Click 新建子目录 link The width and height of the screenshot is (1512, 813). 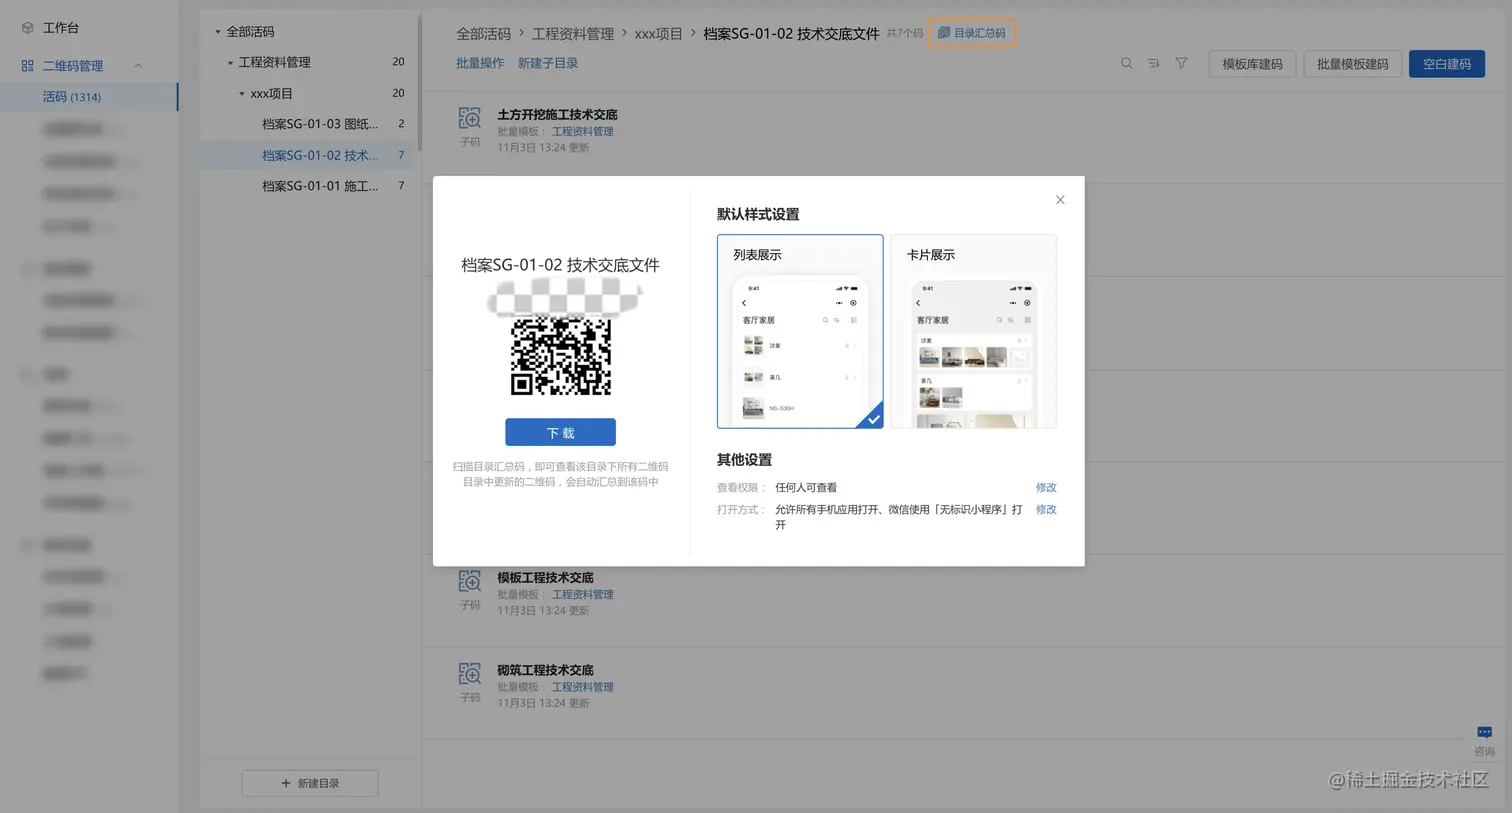click(547, 63)
